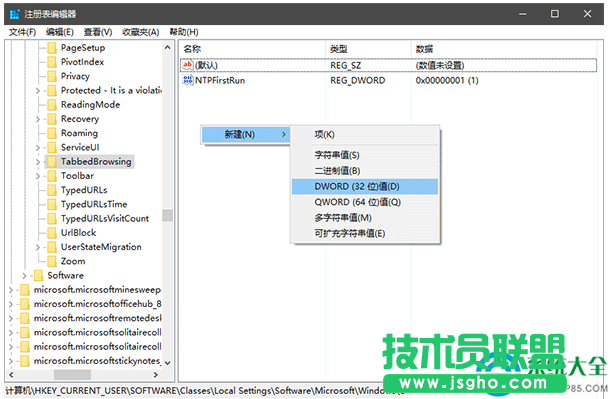Click tree vertical scrollbar thumb
The width and height of the screenshot is (610, 399).
168,215
